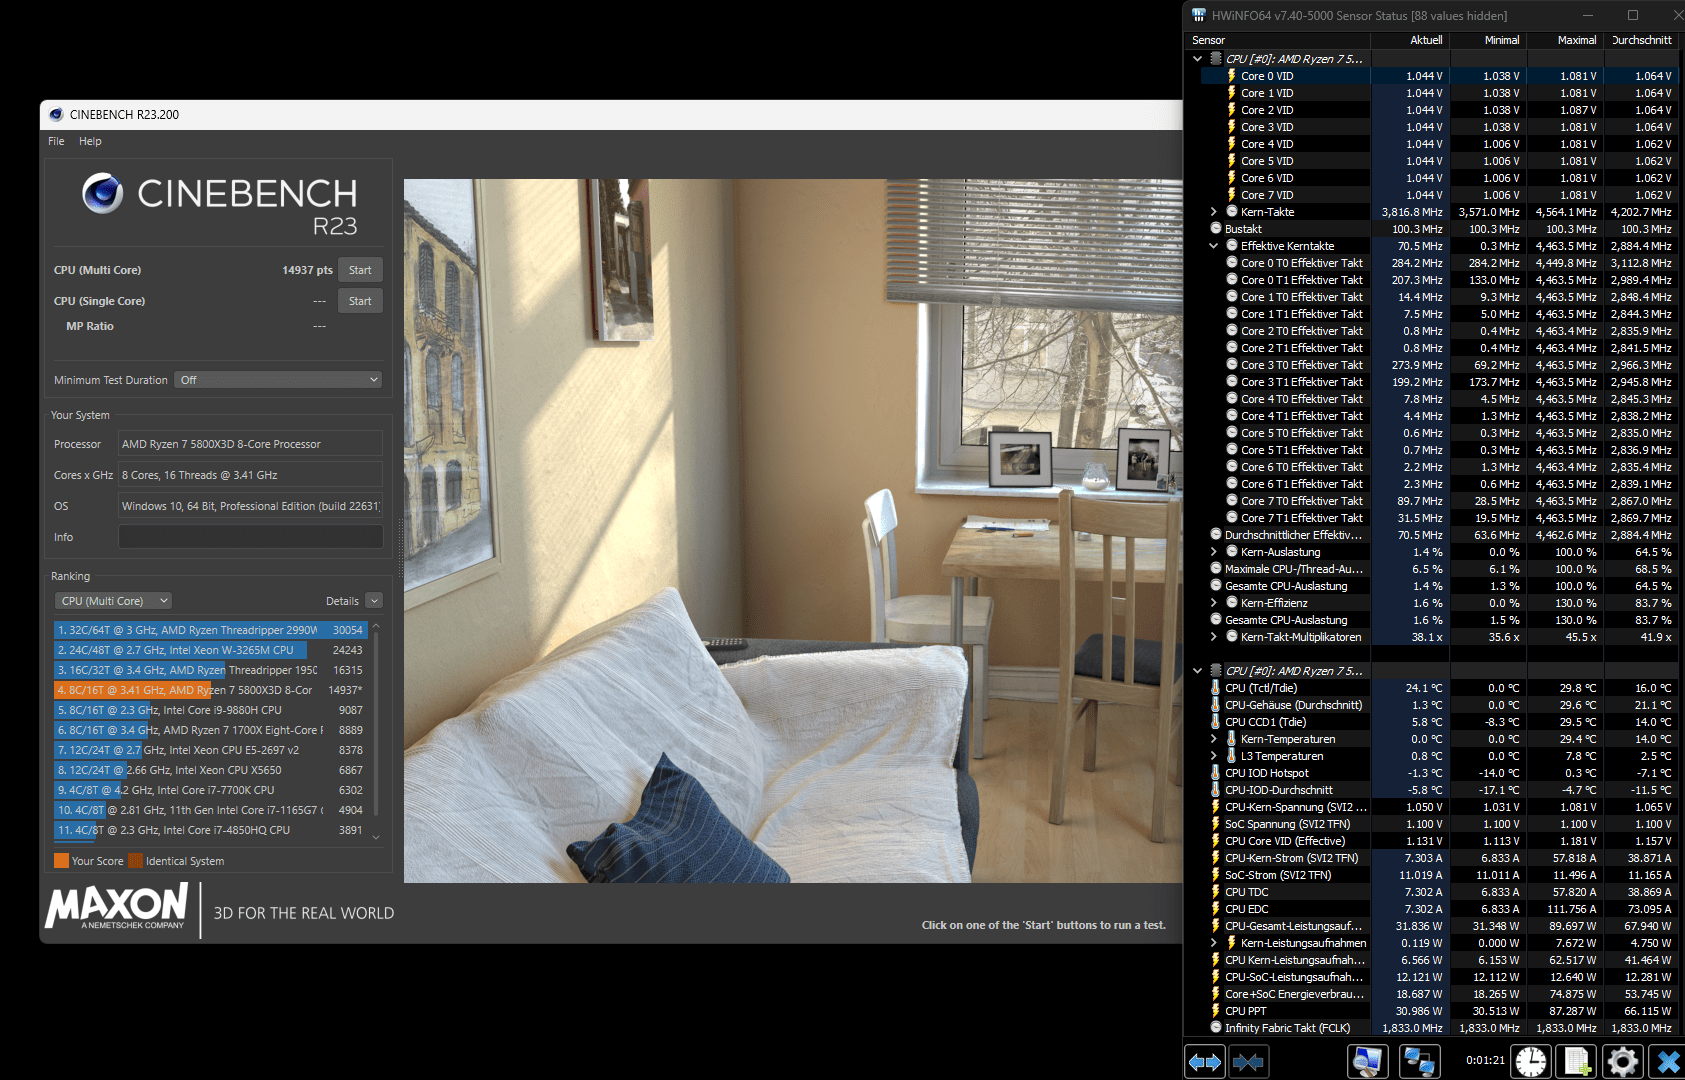The height and width of the screenshot is (1080, 1685).
Task: Click chip icon of first CPU group
Action: (x=1216, y=59)
